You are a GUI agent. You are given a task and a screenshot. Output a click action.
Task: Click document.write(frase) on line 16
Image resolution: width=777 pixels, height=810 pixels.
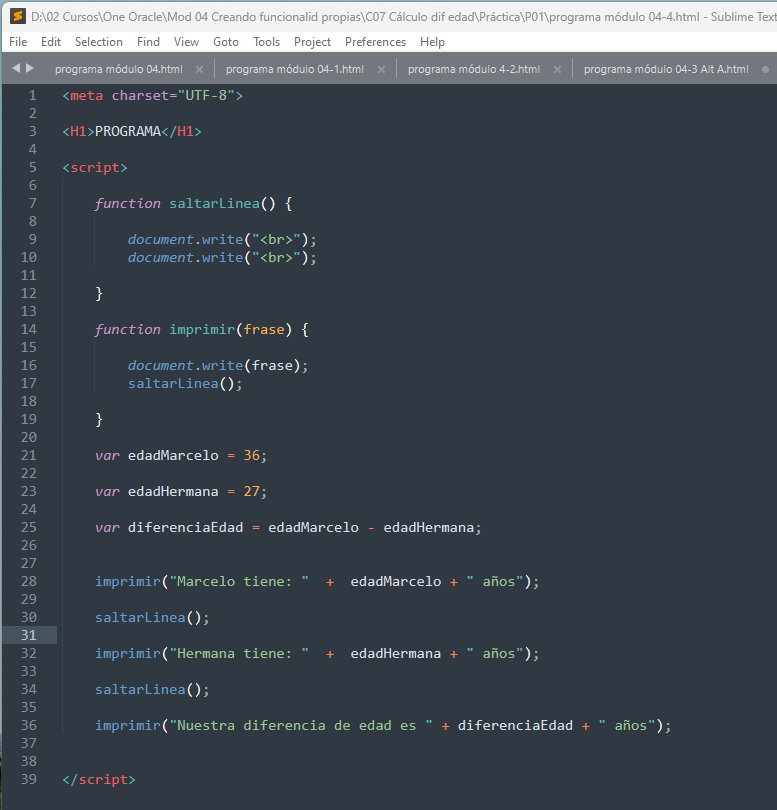pyautogui.click(x=218, y=366)
